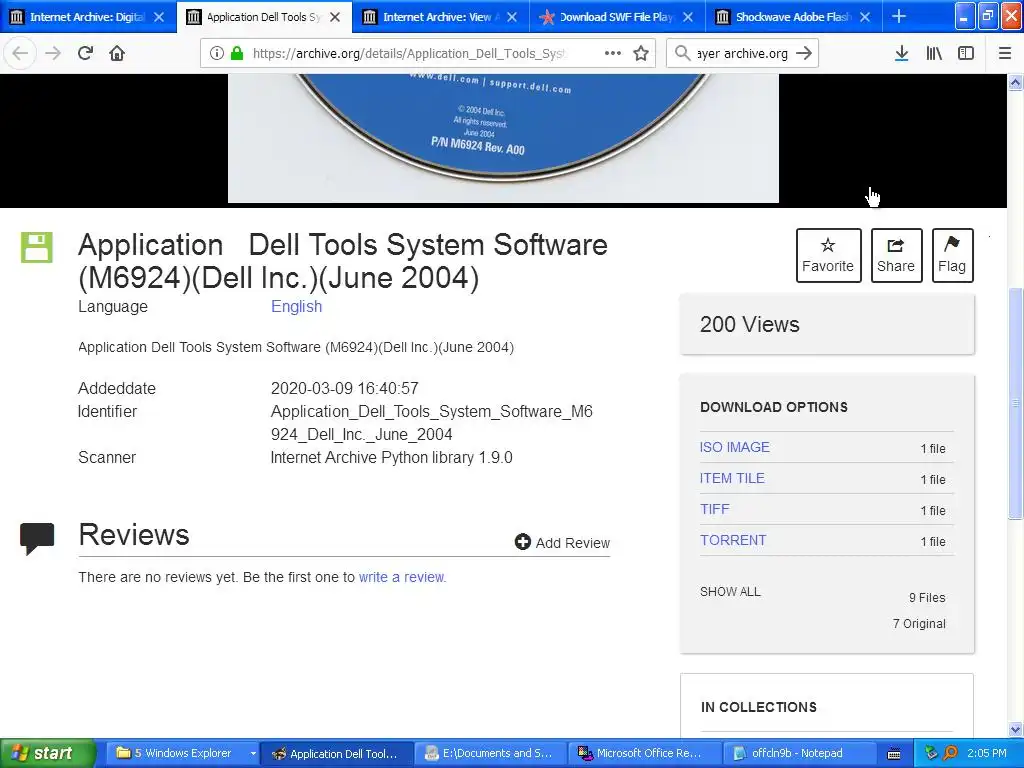Switch to Microsoft Office Re... taskbar window

tap(644, 753)
